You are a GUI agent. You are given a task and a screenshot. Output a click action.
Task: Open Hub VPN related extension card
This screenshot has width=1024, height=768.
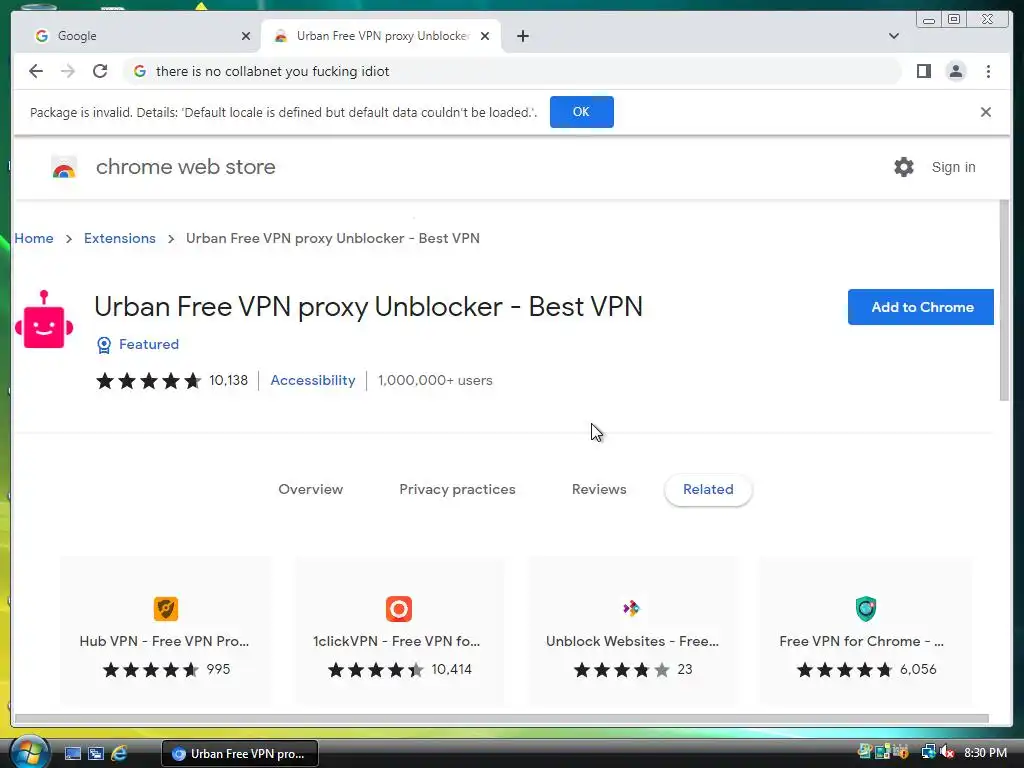coord(165,631)
